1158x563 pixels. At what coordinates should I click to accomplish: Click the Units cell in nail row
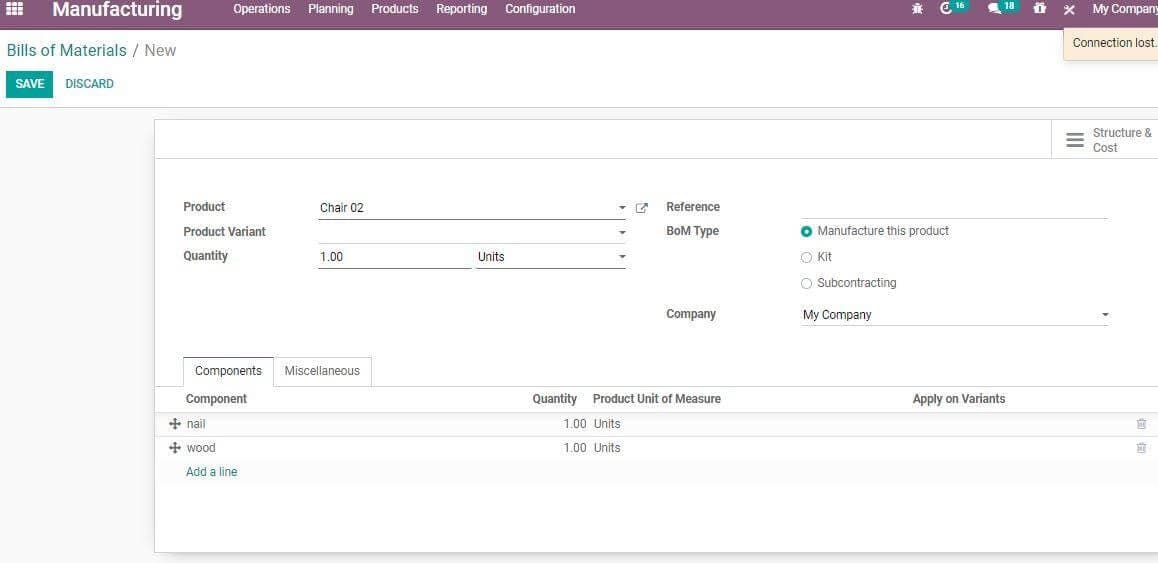point(607,424)
